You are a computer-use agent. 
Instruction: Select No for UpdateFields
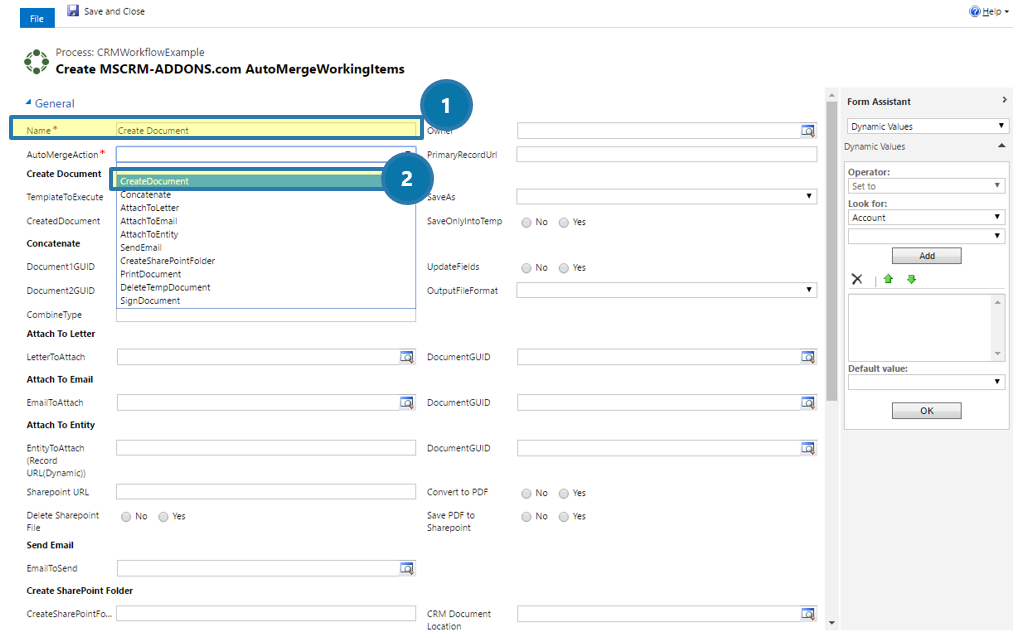(x=526, y=268)
